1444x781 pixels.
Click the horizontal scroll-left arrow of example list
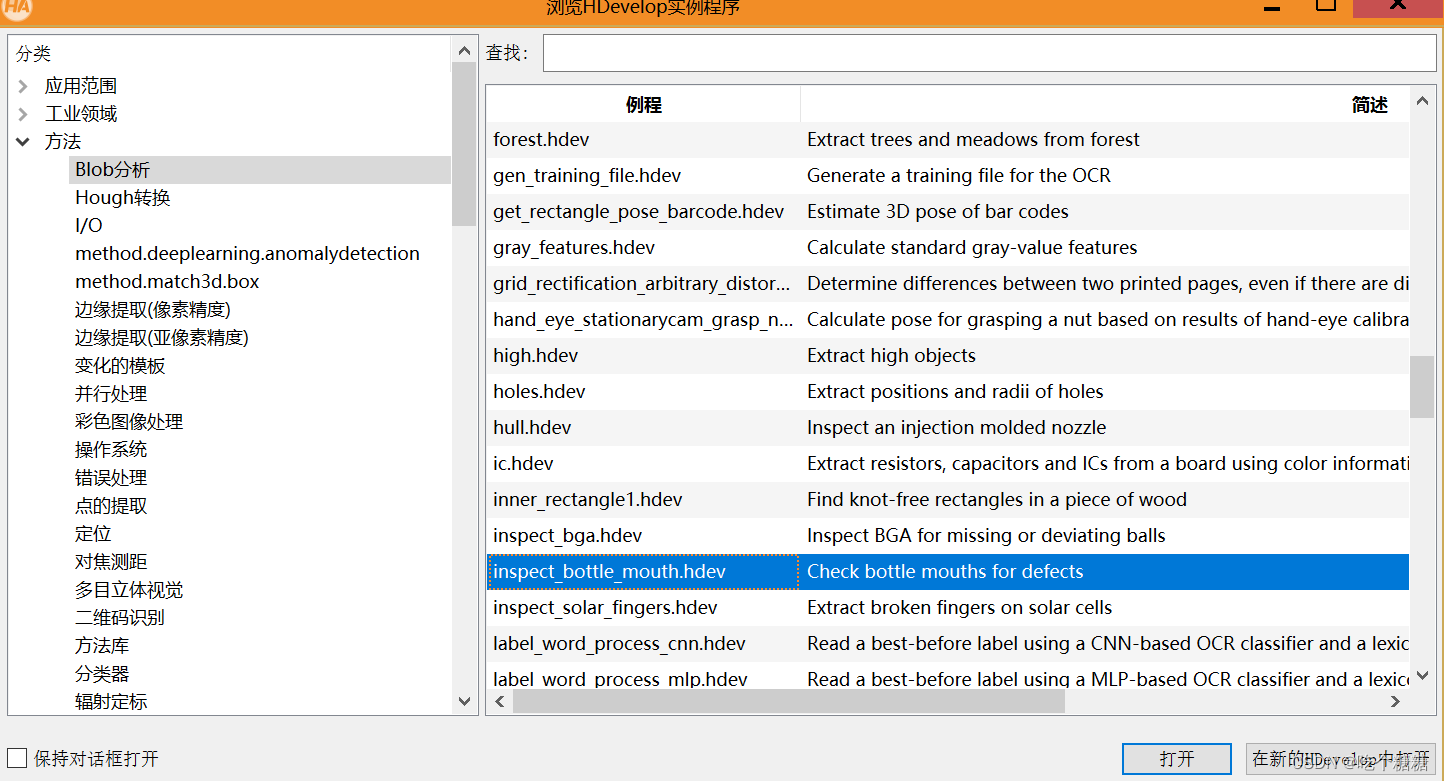point(500,702)
